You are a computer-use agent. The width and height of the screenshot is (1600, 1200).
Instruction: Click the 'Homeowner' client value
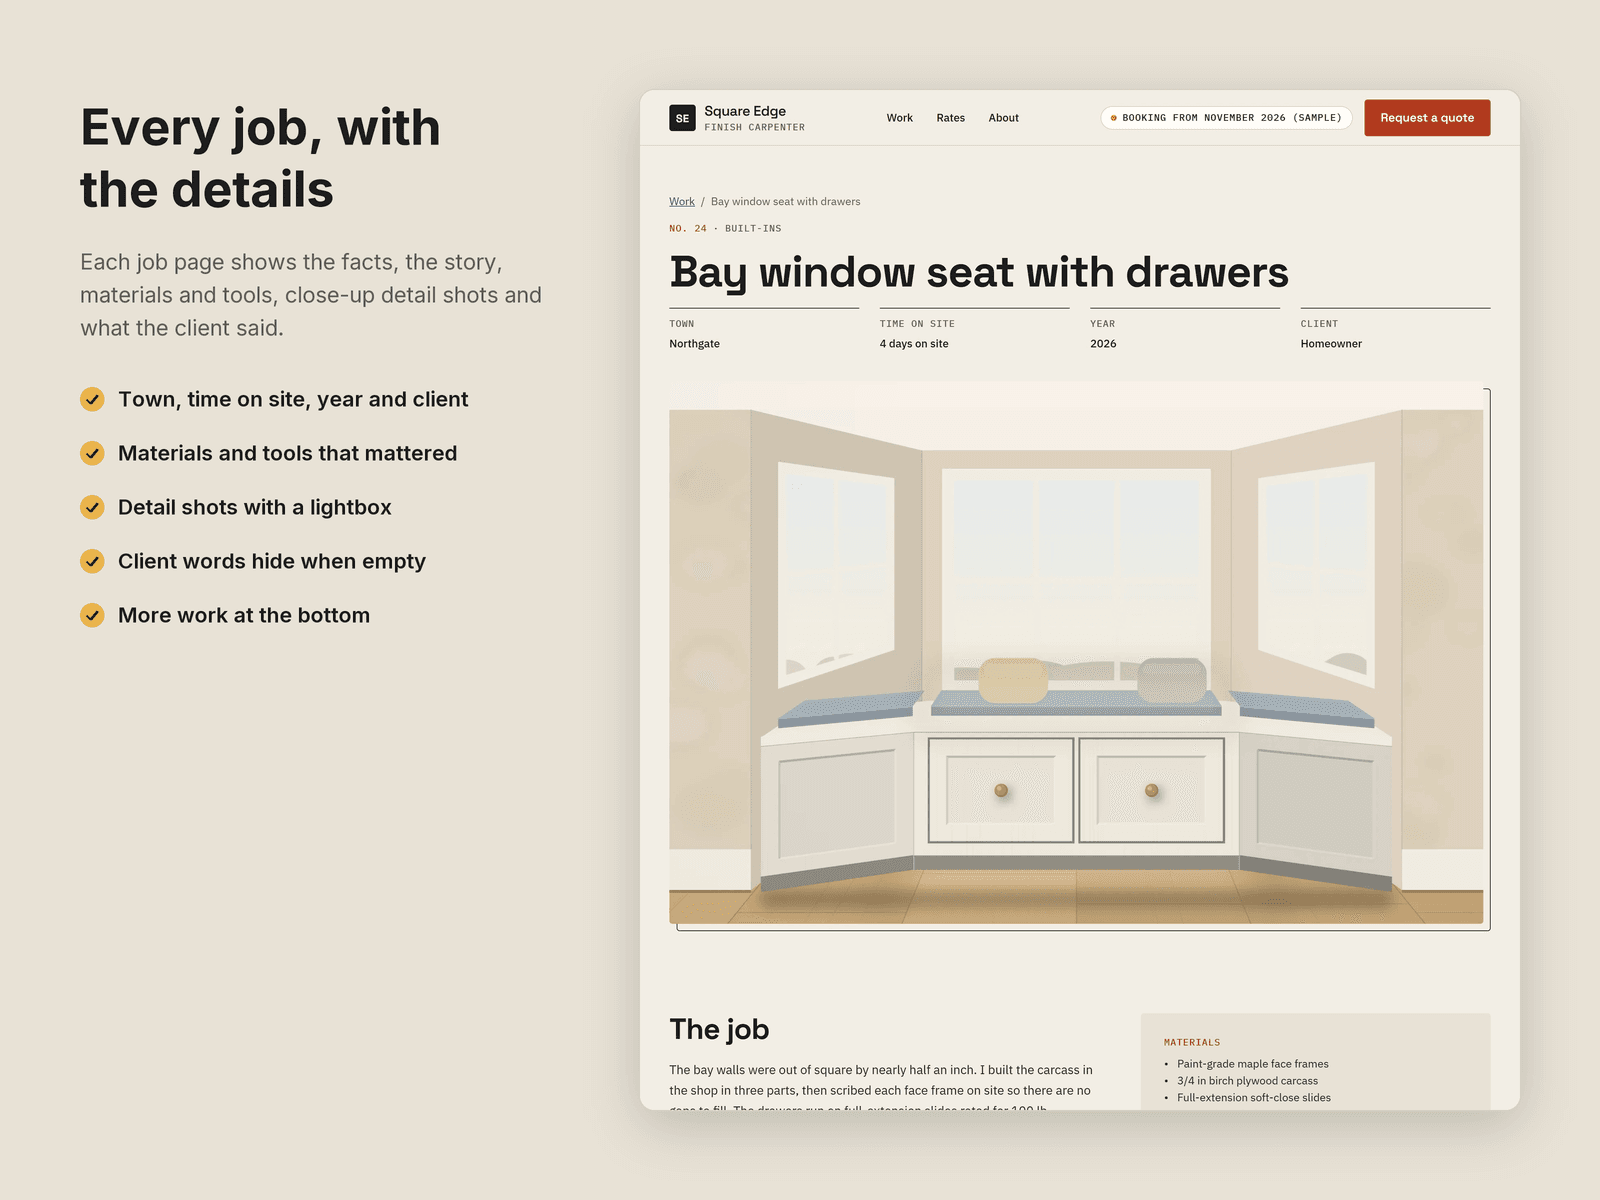(1331, 344)
